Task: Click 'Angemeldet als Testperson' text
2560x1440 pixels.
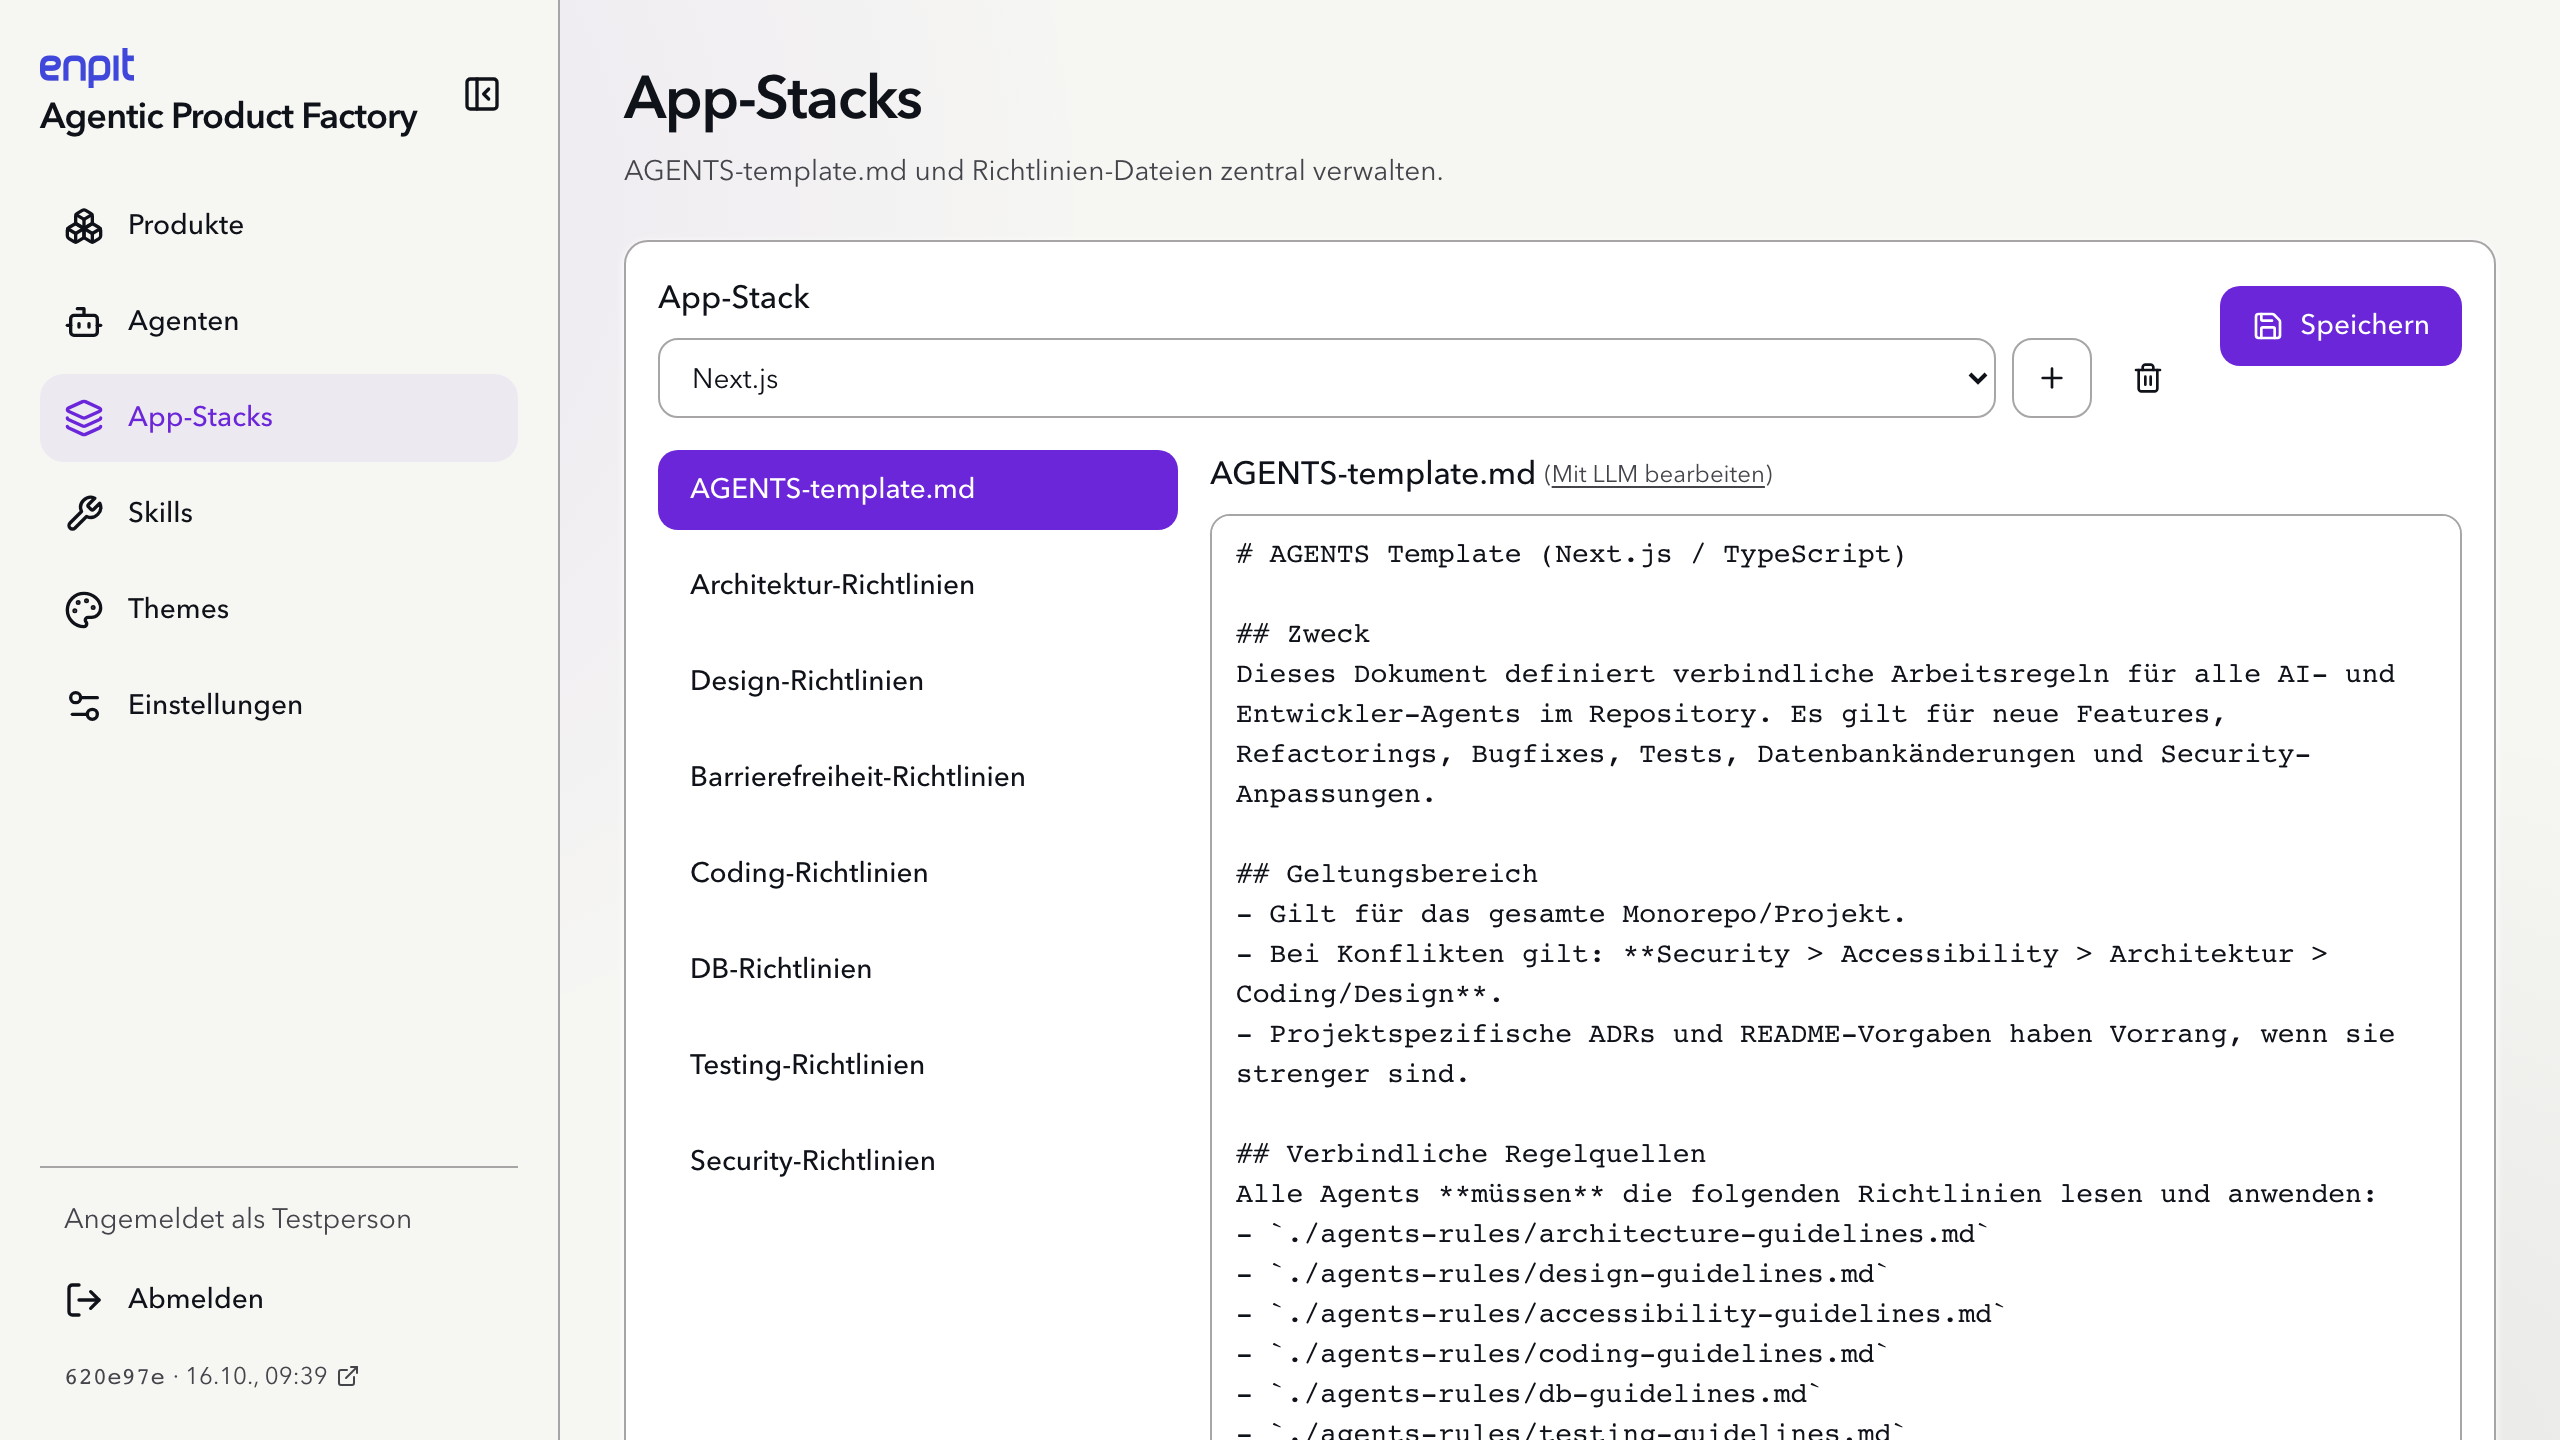Action: coord(238,1219)
